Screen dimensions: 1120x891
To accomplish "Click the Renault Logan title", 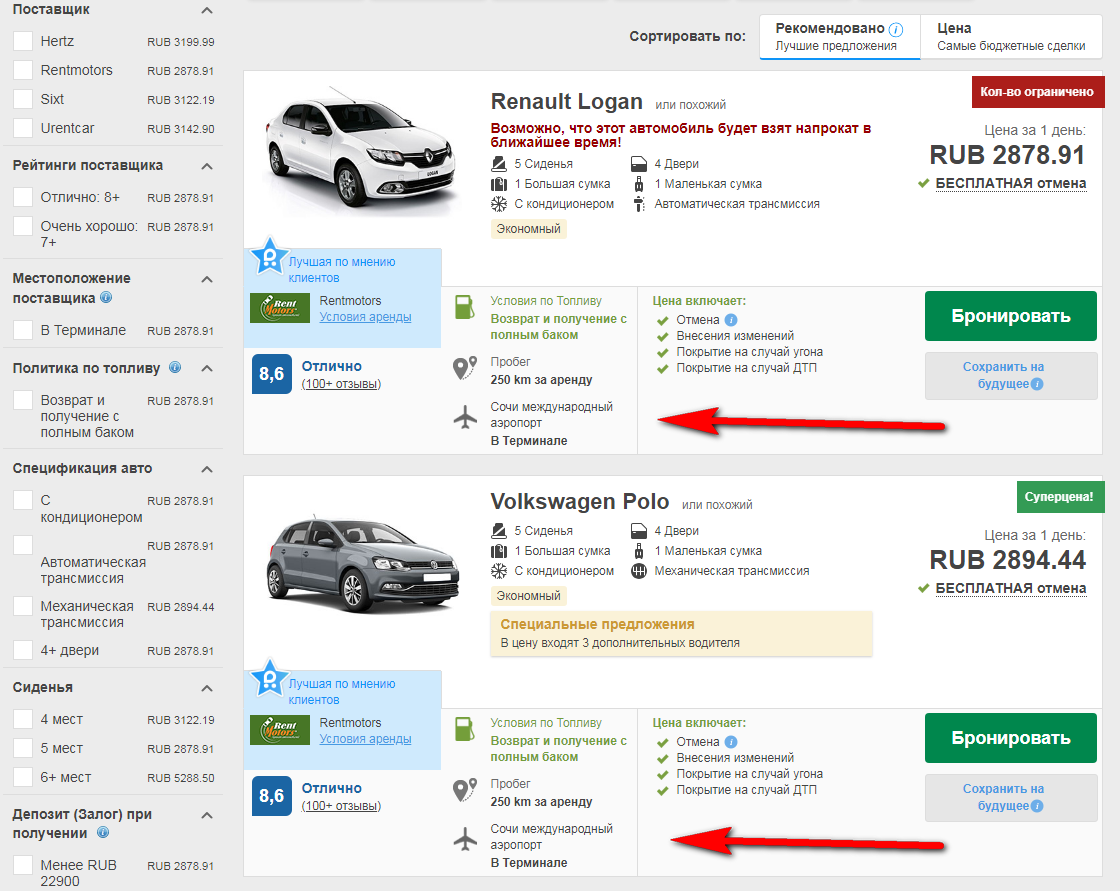I will coord(566,101).
